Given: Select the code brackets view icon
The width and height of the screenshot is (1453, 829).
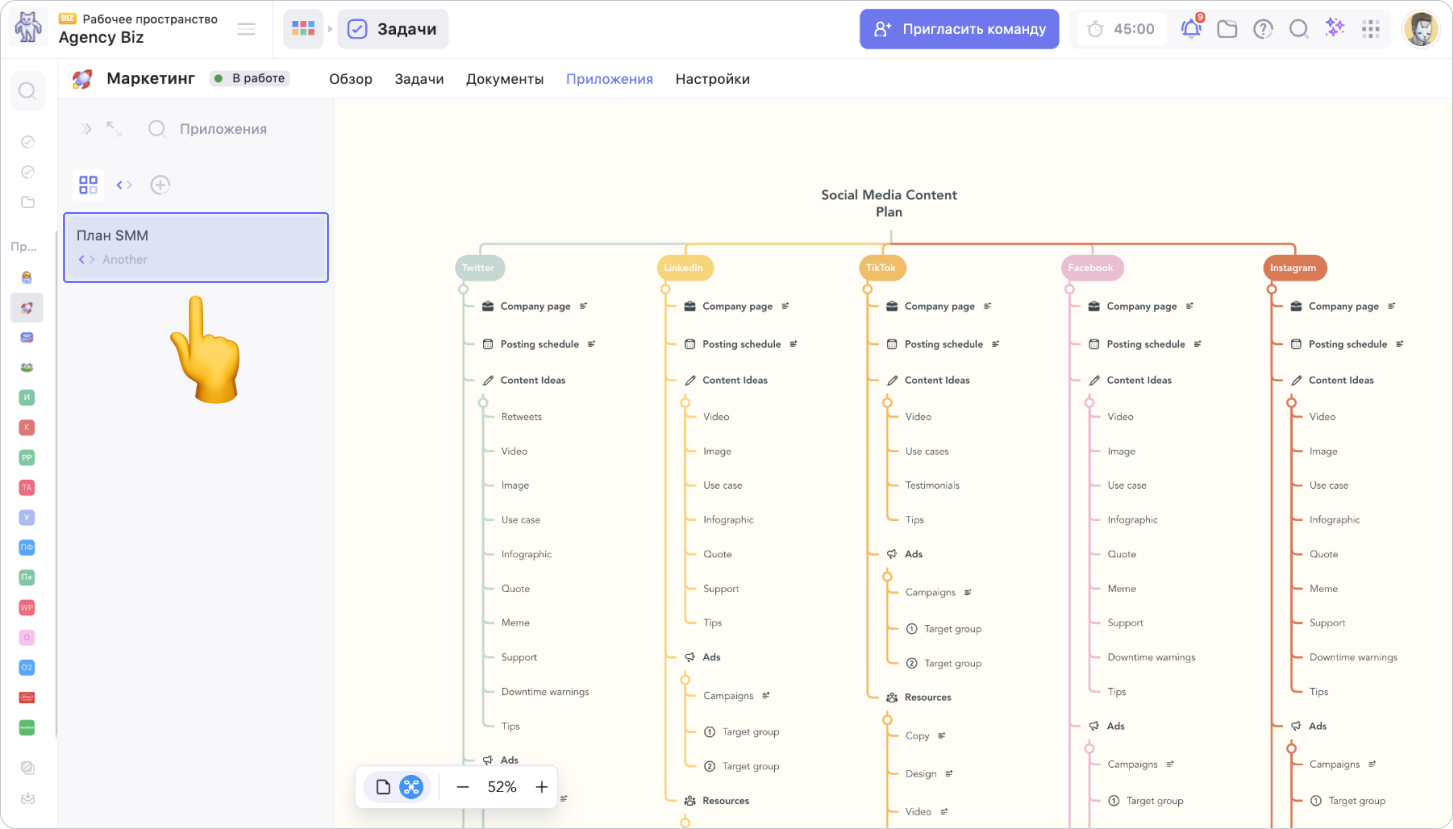Looking at the screenshot, I should click(124, 185).
